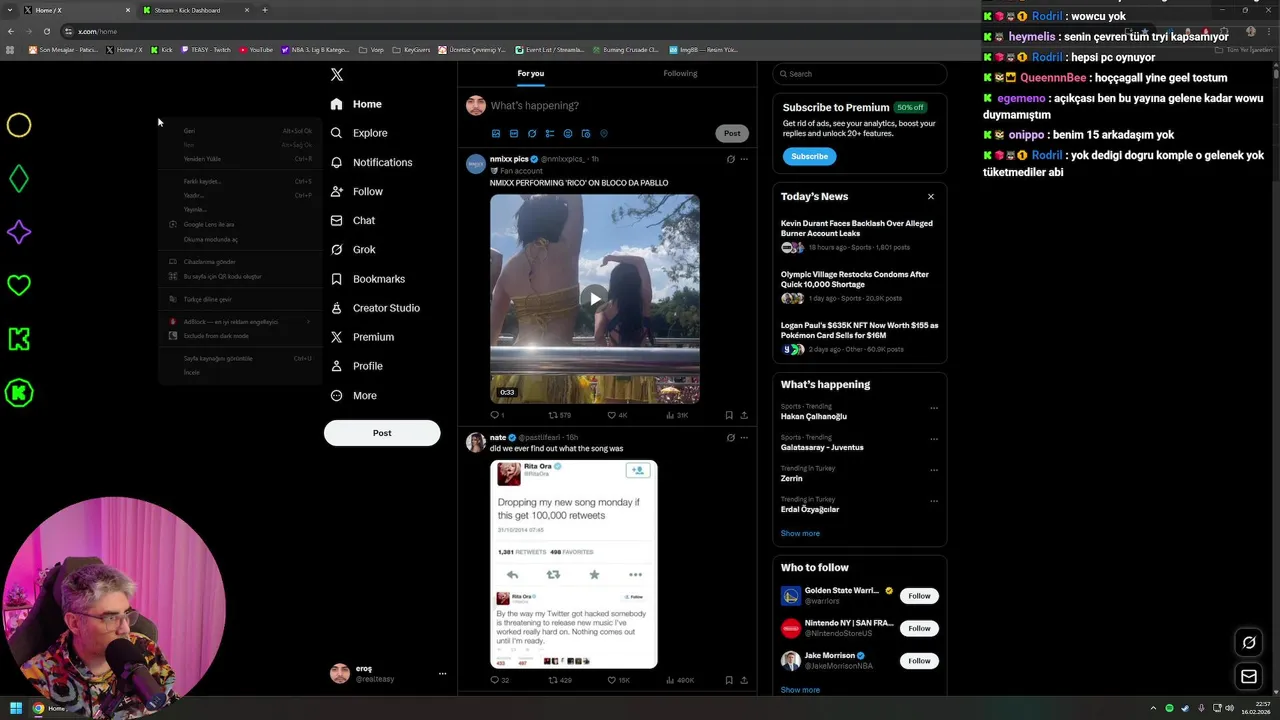The height and width of the screenshot is (720, 1280).
Task: Open account menu next to eroş
Action: [x=442, y=674]
